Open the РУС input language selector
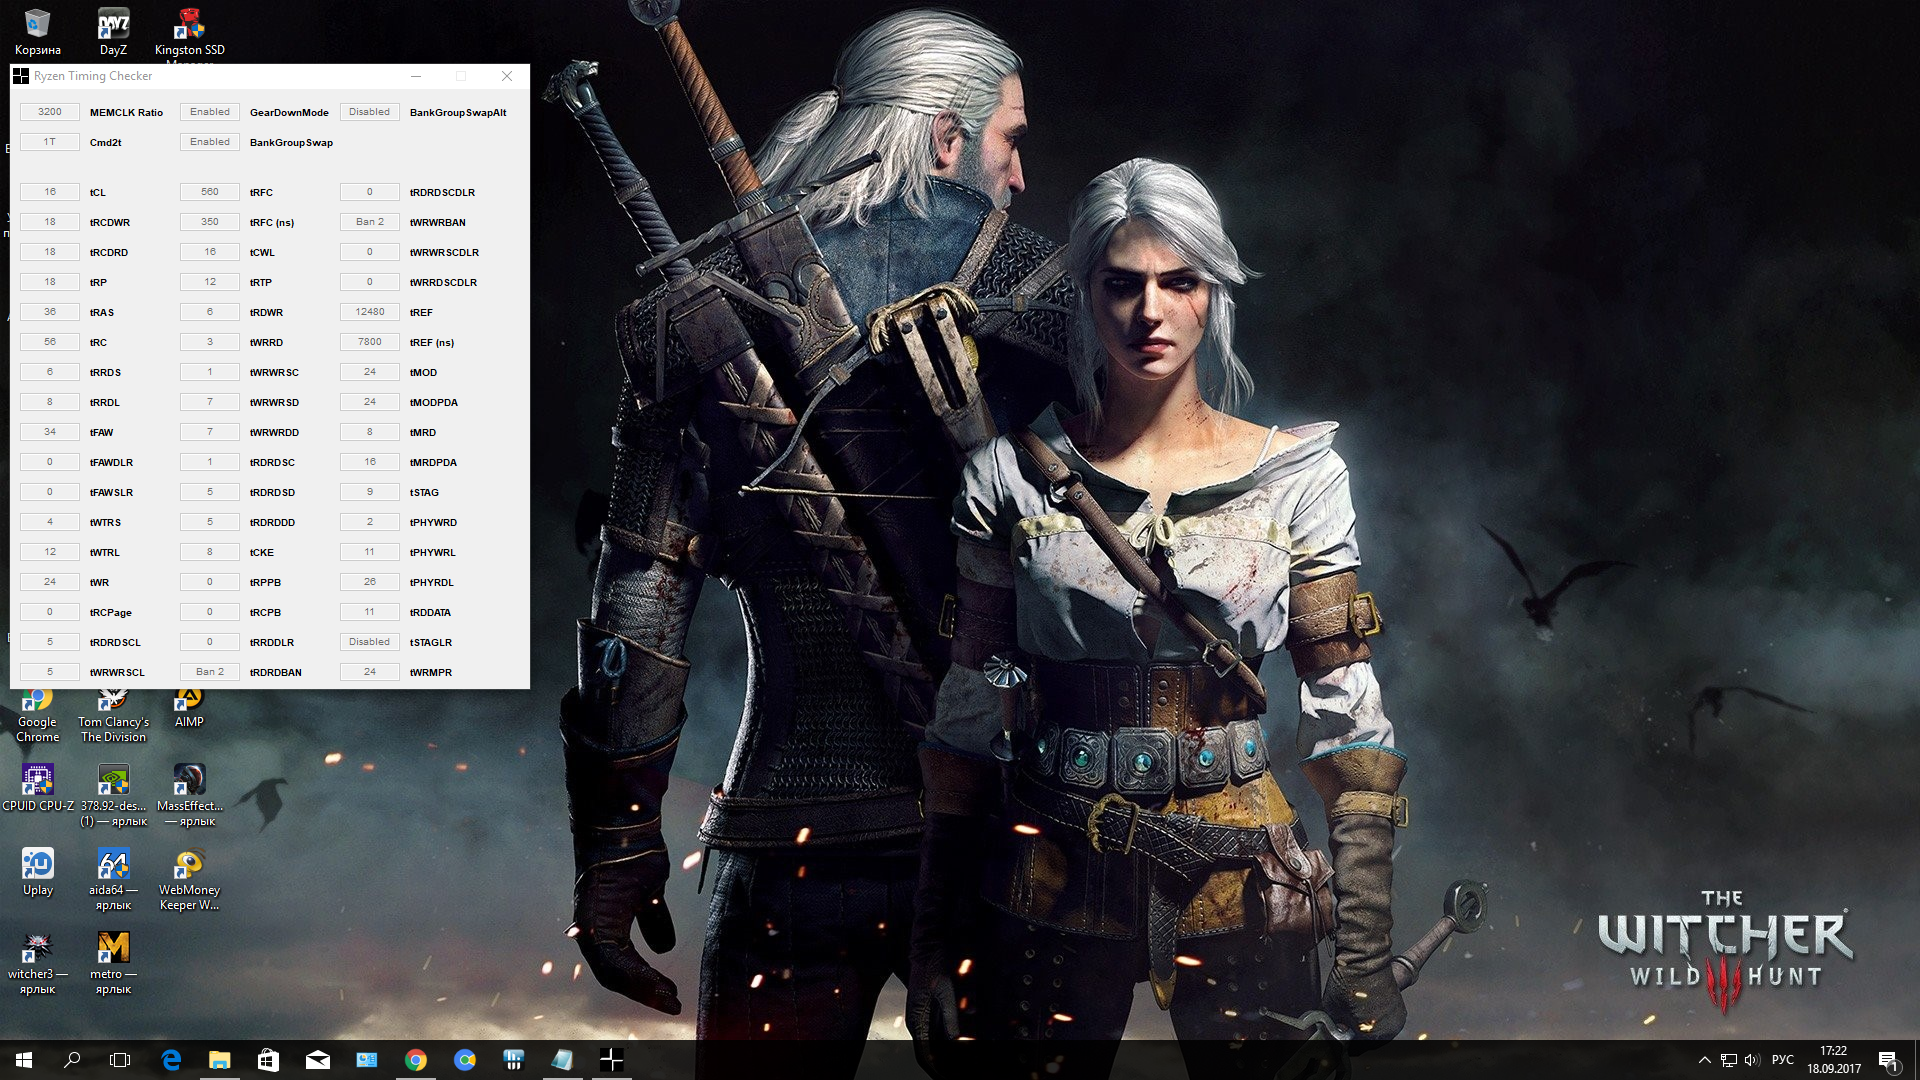 coord(1782,1059)
